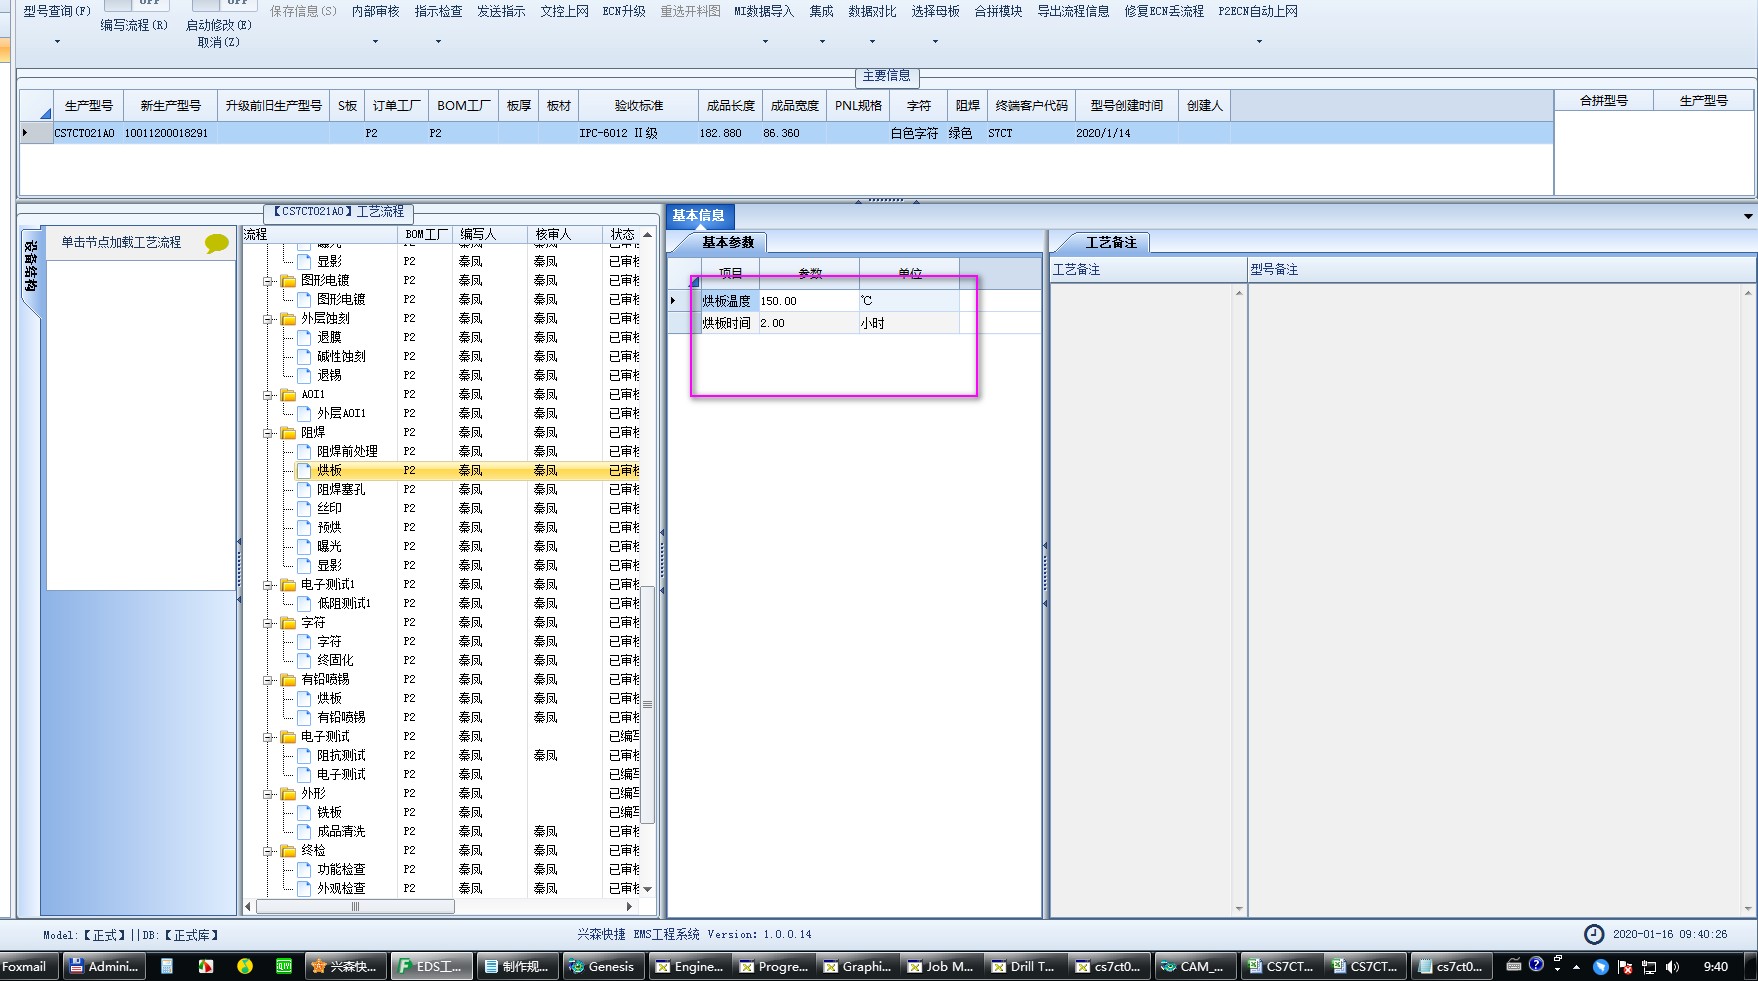Viewport: 1758px width, 981px height.
Task: Select the CS7CT021A0 row in main info table
Action: [x=786, y=133]
